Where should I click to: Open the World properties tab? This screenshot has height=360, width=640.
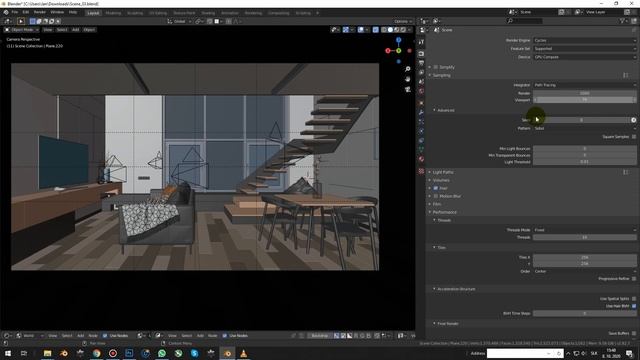pyautogui.click(x=421, y=91)
